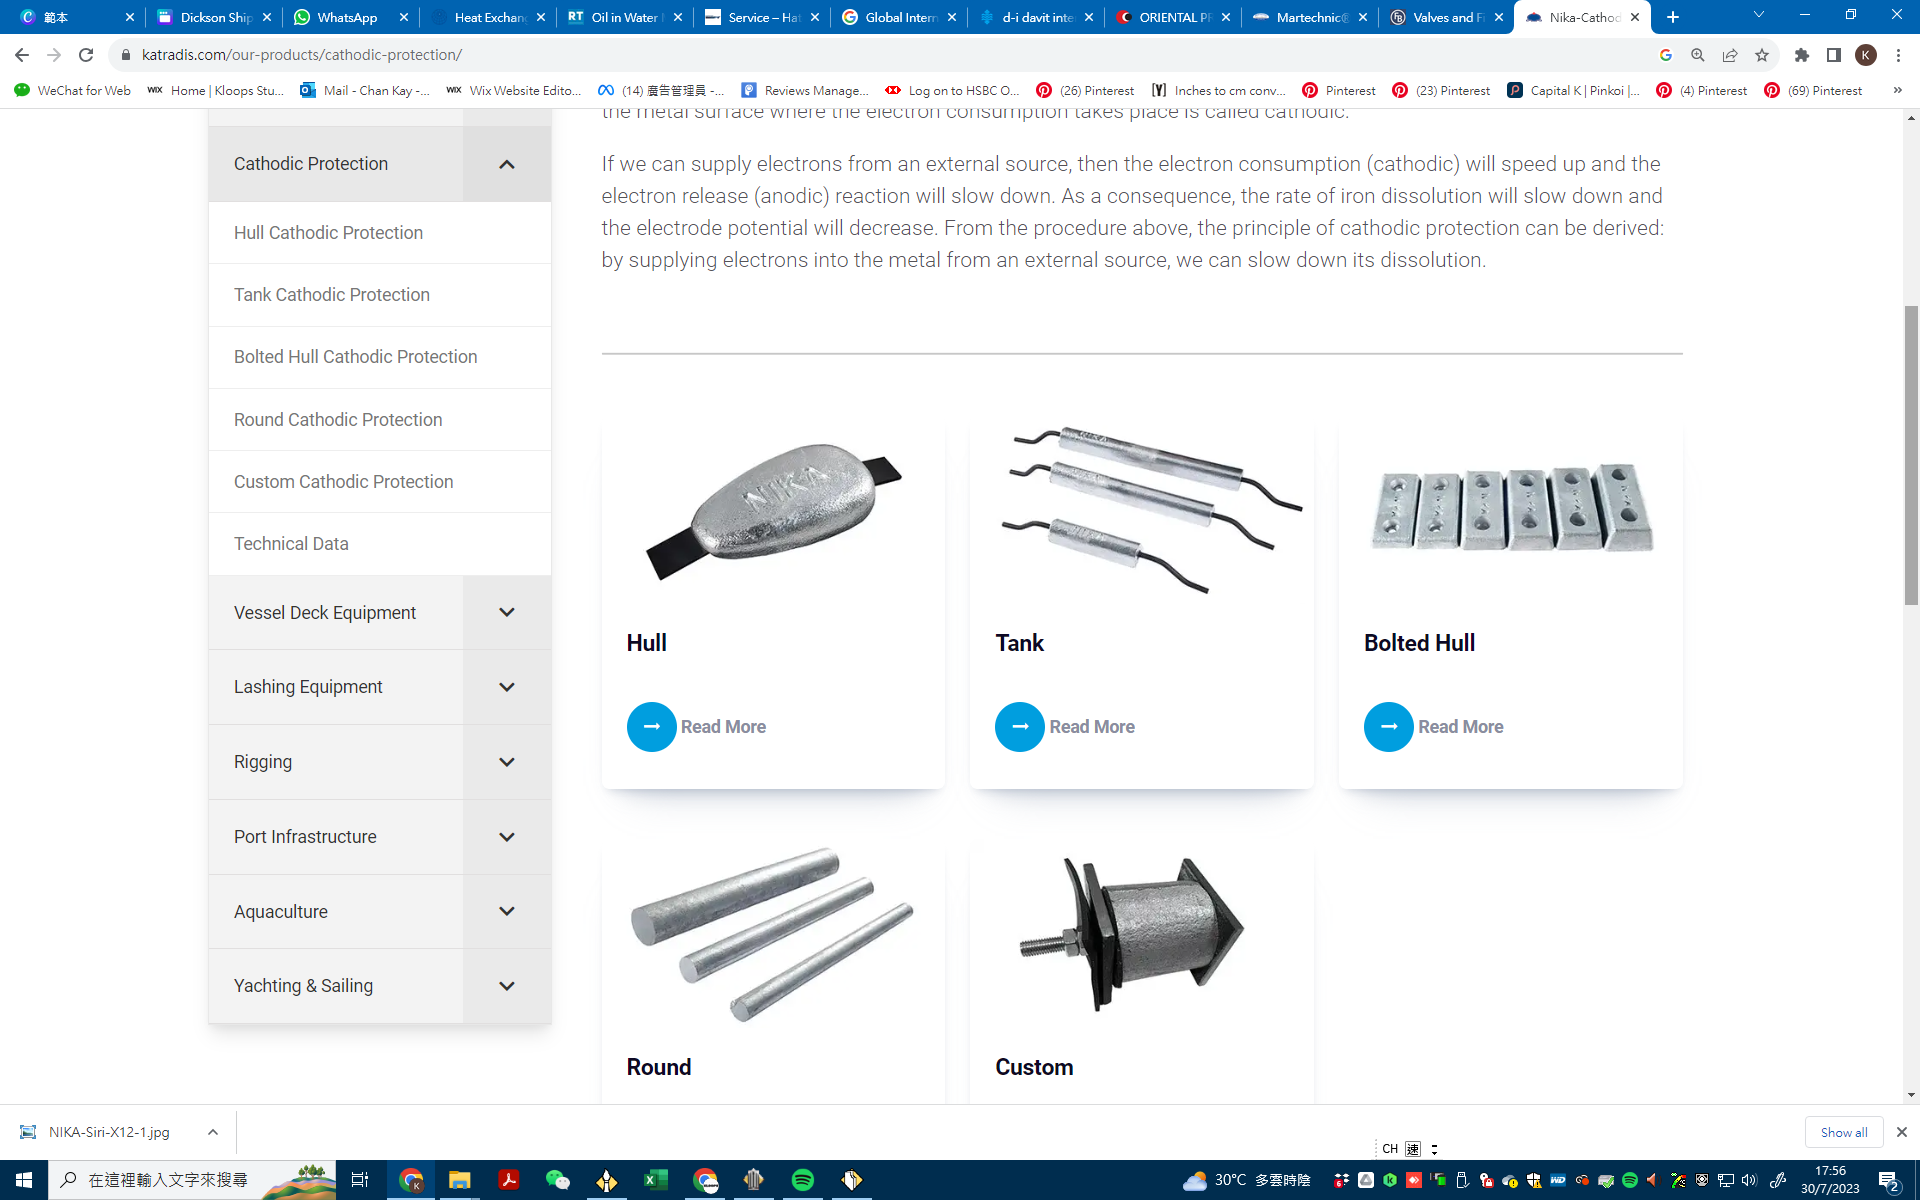The image size is (1920, 1200).
Task: Click the blue arrow icon under Tank
Action: (1019, 727)
